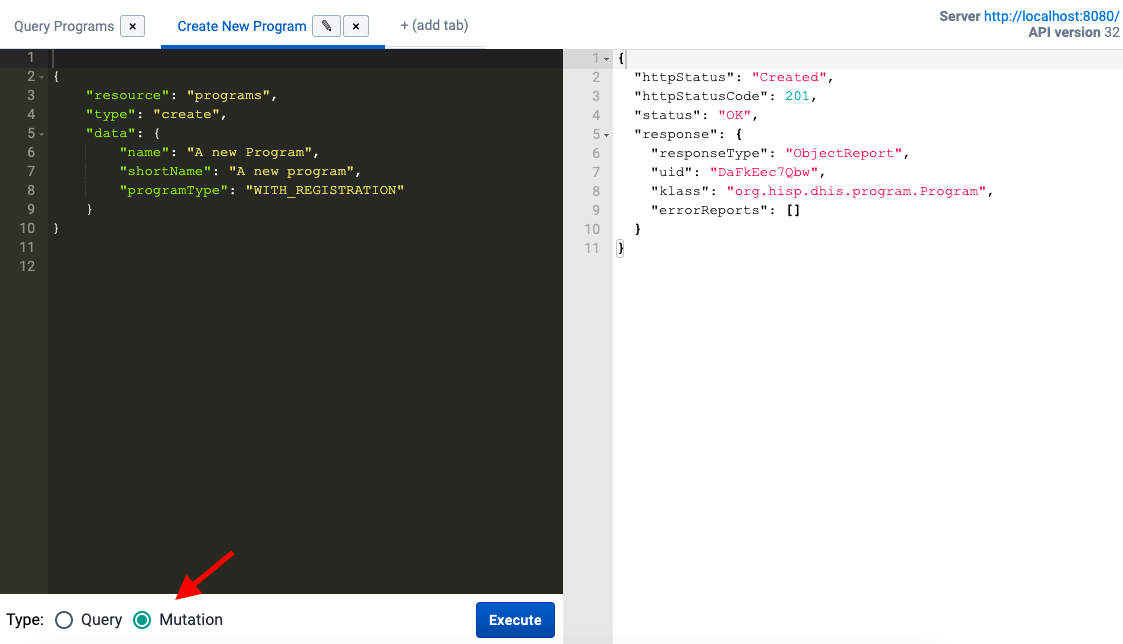Select the Query type radio button
Image resolution: width=1123 pixels, height=644 pixels.
tap(65, 620)
